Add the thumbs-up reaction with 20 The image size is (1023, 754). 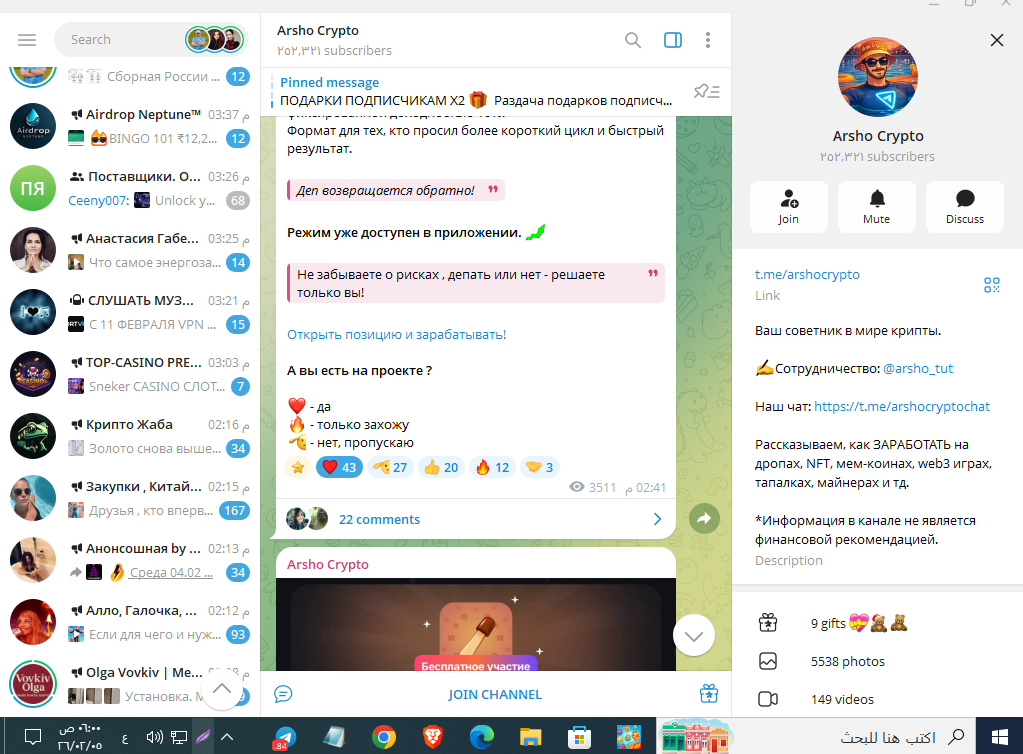[x=441, y=467]
